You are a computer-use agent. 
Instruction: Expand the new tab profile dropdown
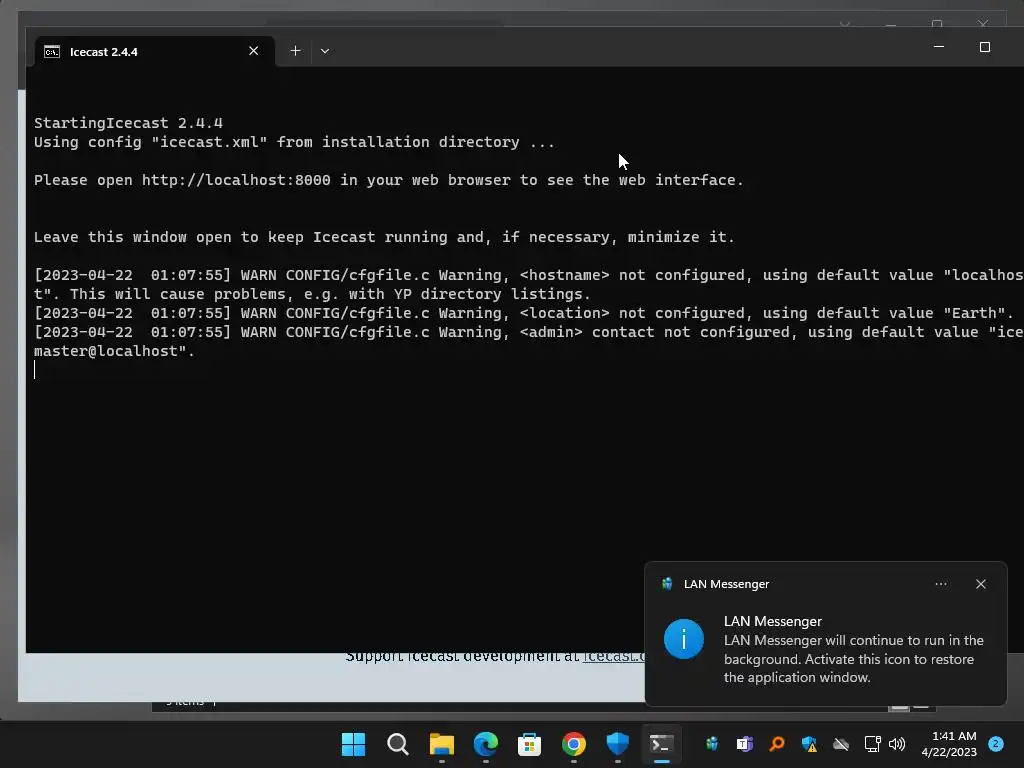pos(325,51)
